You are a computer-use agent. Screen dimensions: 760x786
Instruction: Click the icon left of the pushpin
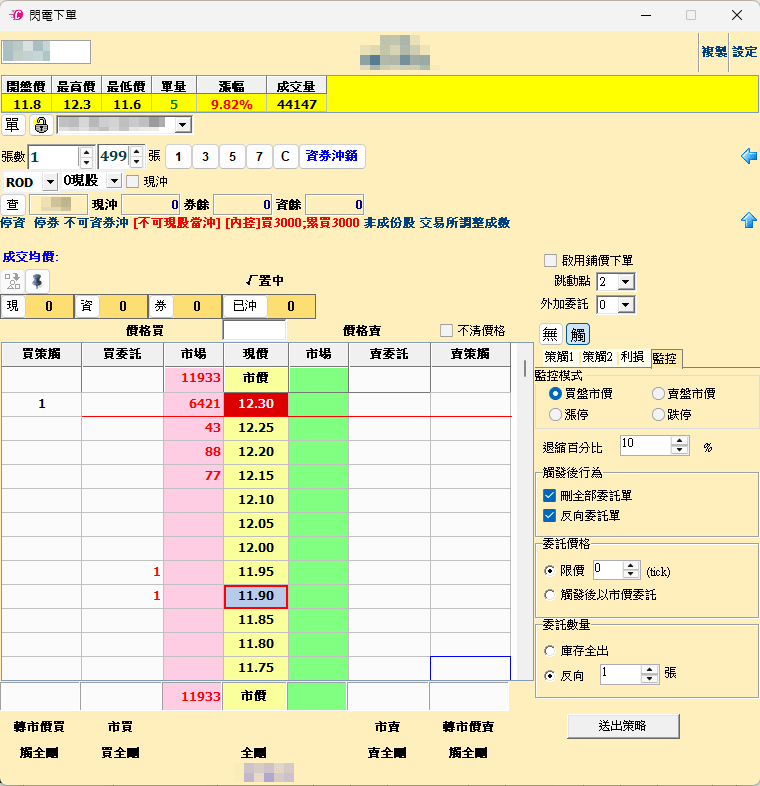(x=13, y=281)
